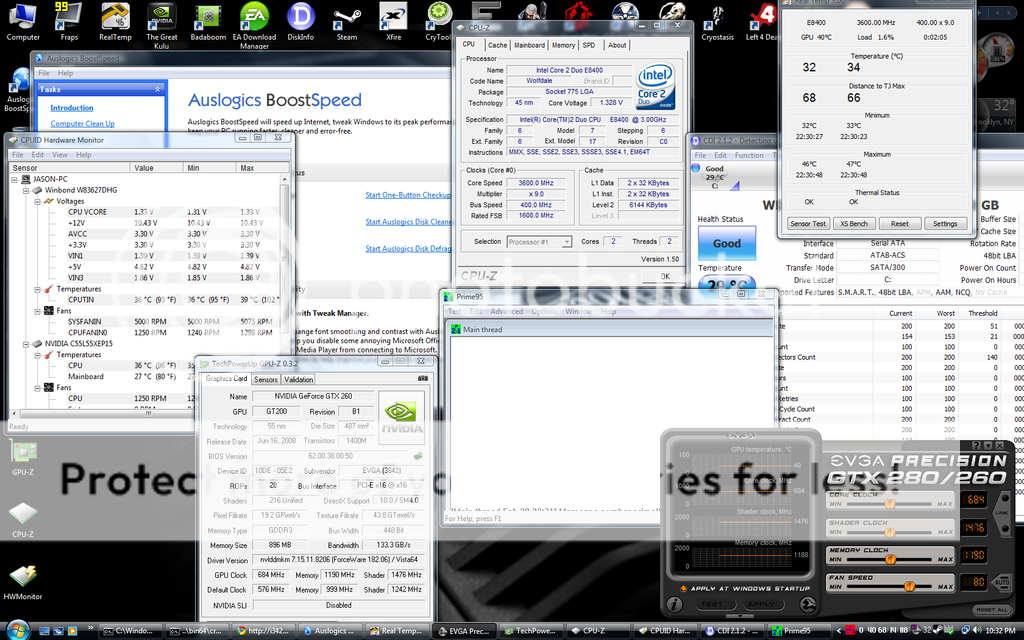This screenshot has height=640, width=1024.
Task: Click the Fan Speed slider handle
Action: (x=910, y=586)
